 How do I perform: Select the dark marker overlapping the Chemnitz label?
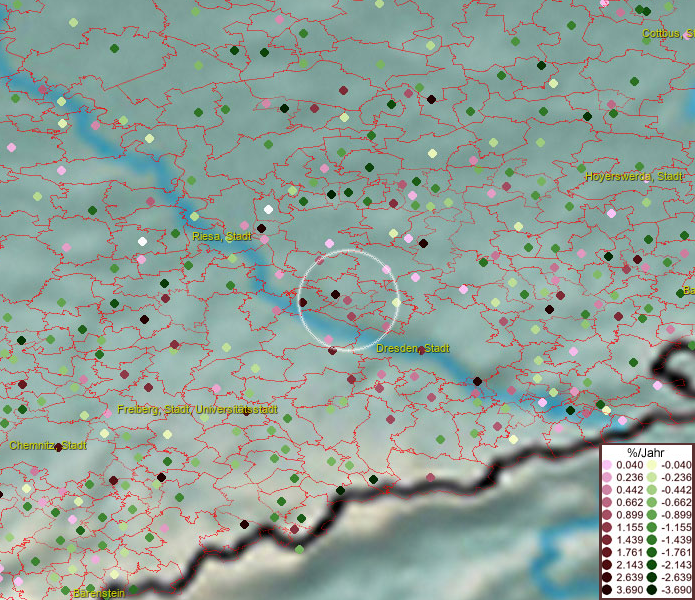coord(58,447)
